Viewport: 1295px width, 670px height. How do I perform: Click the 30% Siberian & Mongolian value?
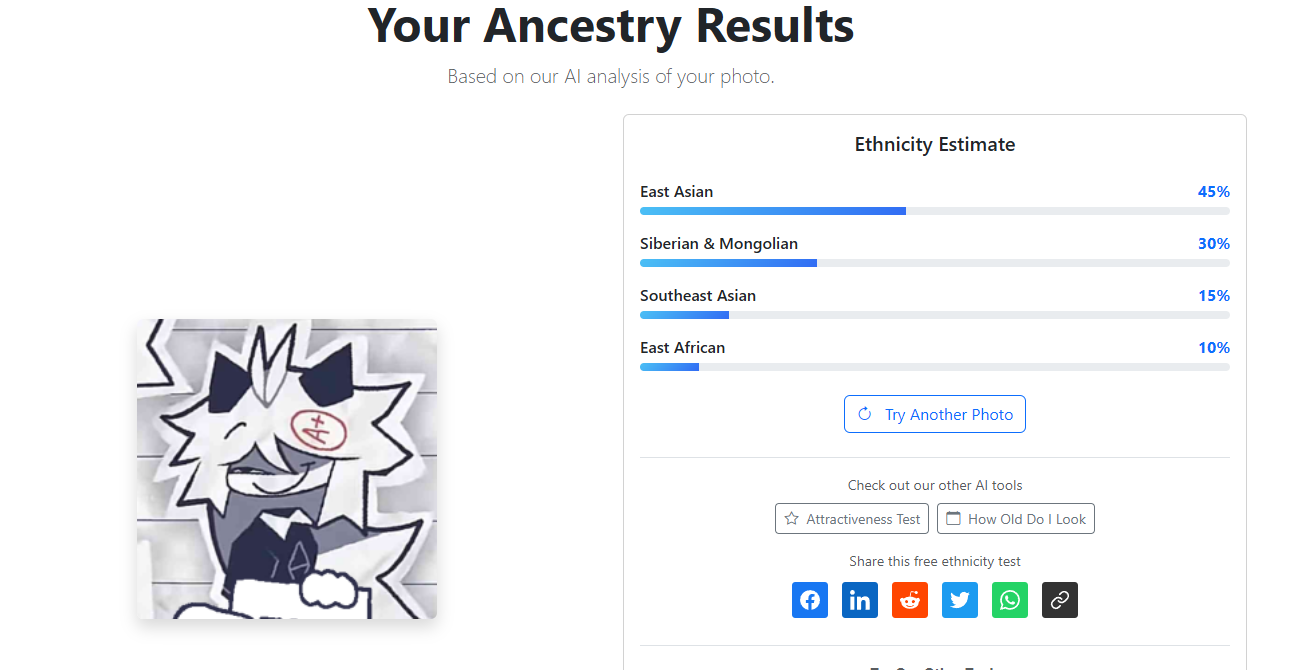tap(1213, 244)
